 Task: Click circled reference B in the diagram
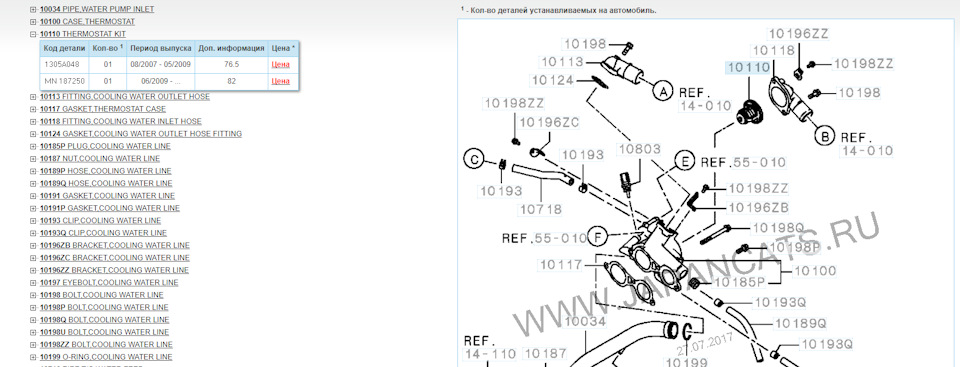[825, 136]
